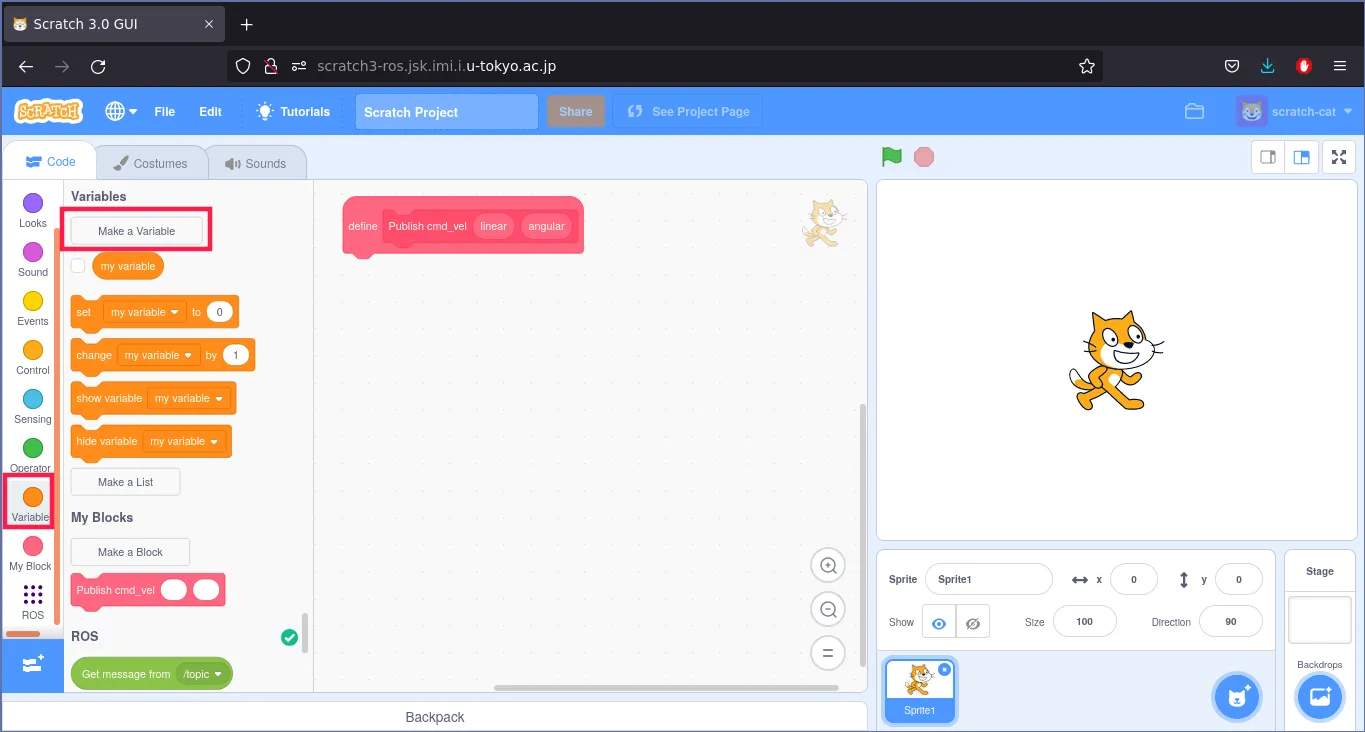The image size is (1365, 732).
Task: Select the Events block category
Action: (x=33, y=308)
